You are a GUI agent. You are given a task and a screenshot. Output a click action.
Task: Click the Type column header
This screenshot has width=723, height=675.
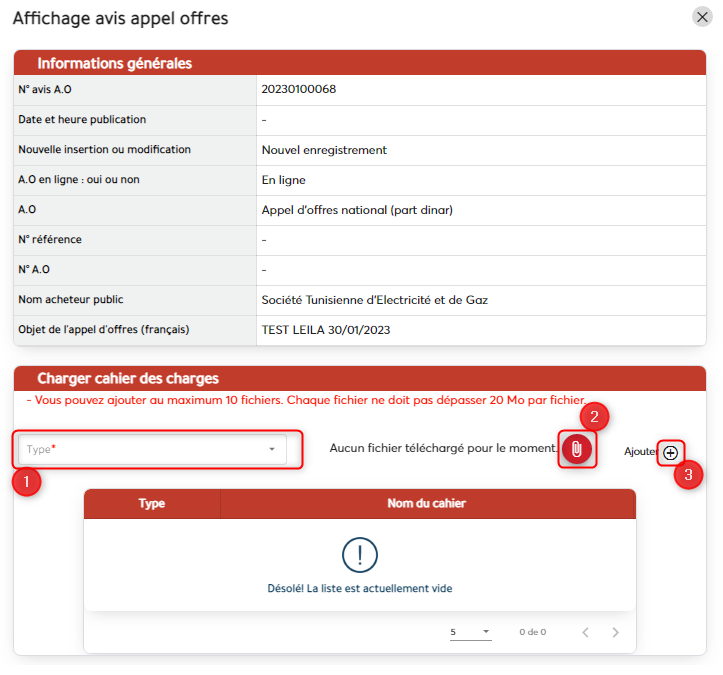coord(152,504)
